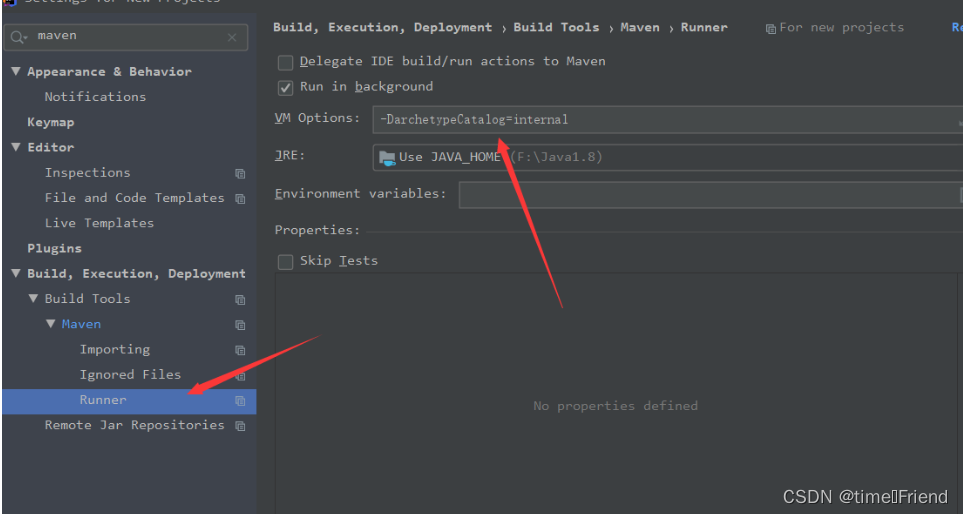Image resolution: width=963 pixels, height=514 pixels.
Task: Click project-level icon beside Runner
Action: click(240, 401)
